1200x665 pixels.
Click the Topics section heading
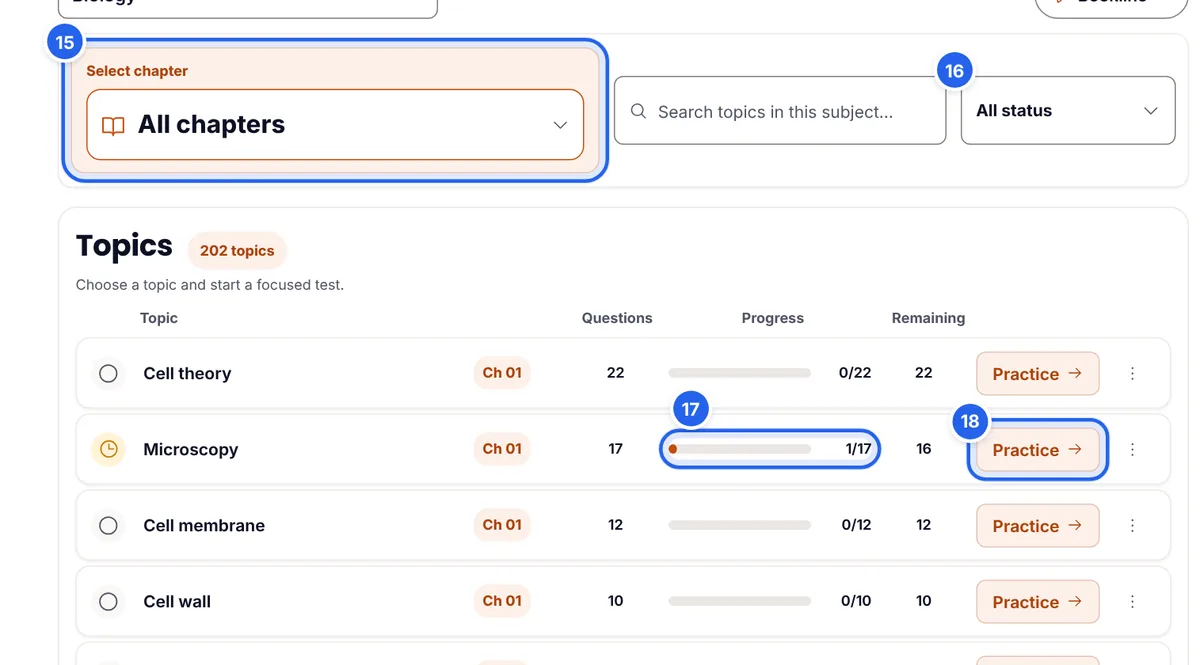[124, 246]
